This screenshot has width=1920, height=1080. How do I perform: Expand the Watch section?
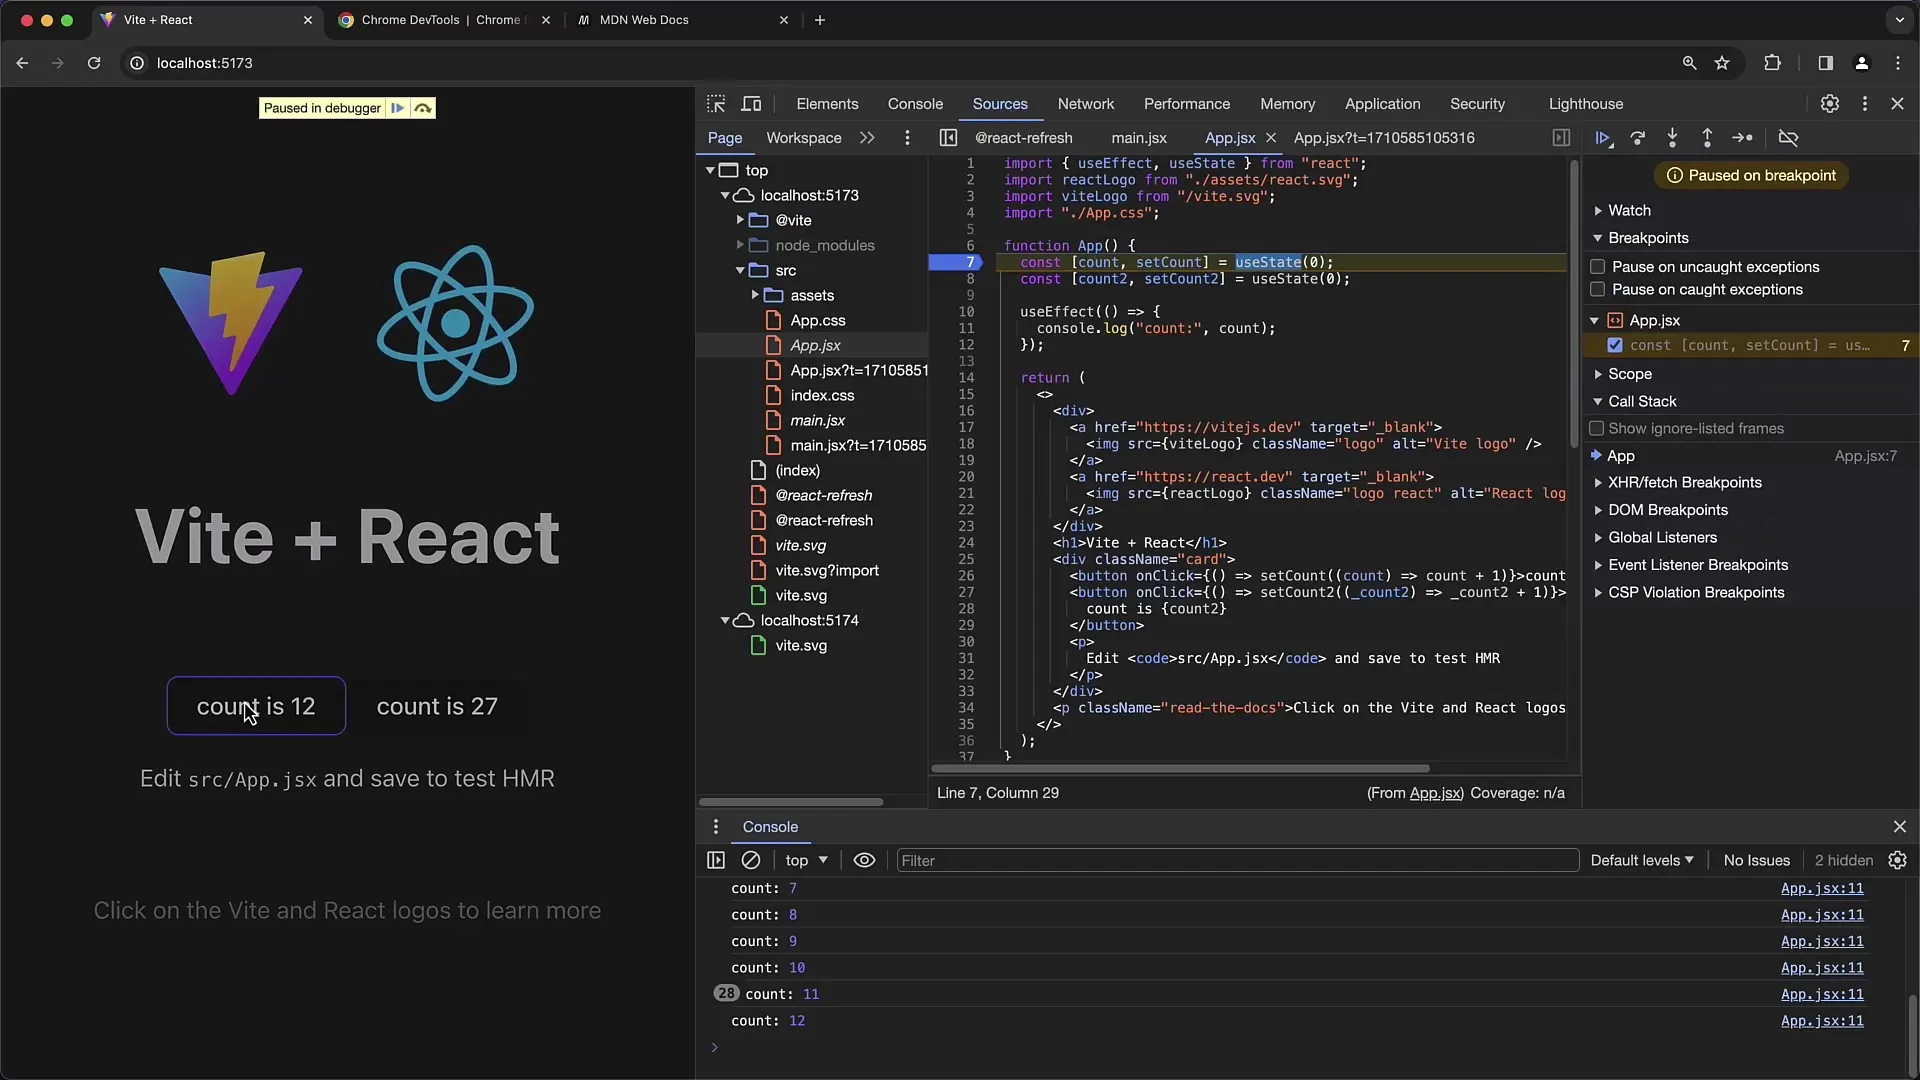click(x=1629, y=211)
